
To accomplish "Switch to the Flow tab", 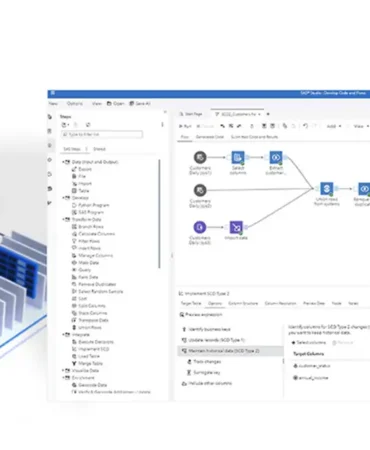I will coord(185,137).
